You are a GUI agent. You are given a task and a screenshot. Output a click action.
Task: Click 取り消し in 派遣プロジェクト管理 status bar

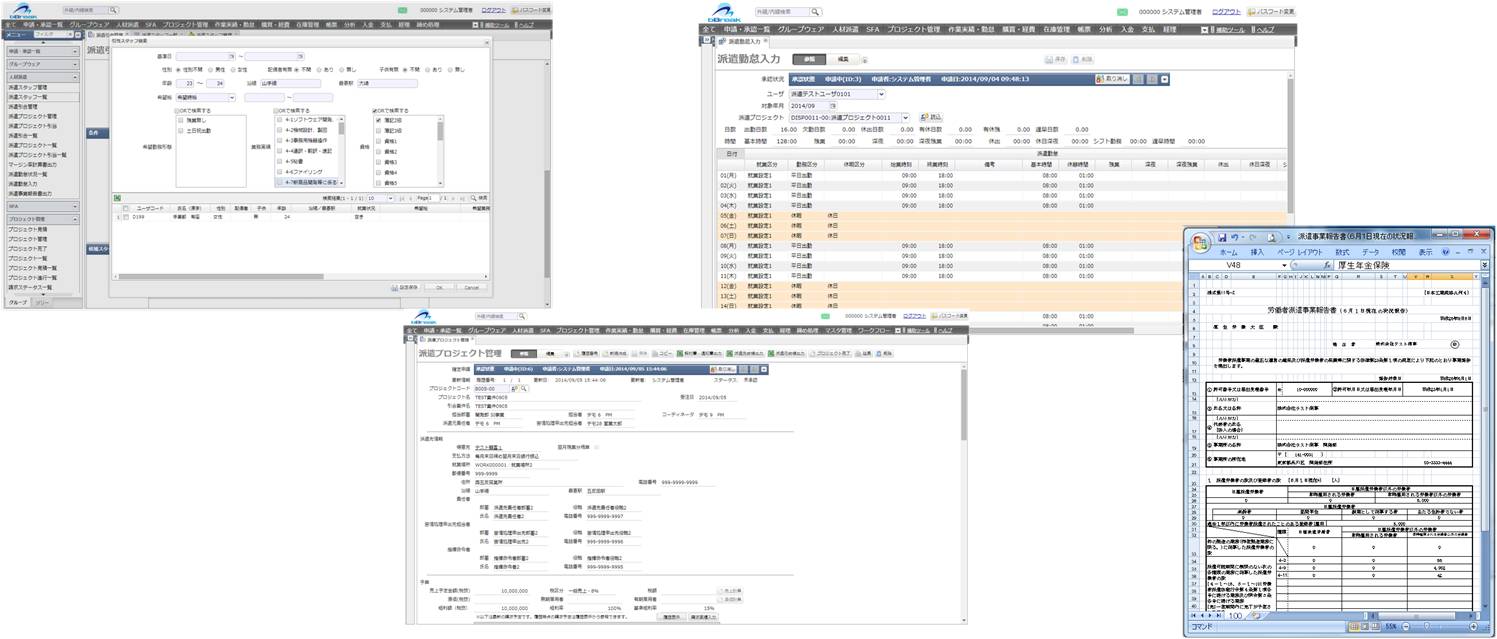[x=723, y=369]
